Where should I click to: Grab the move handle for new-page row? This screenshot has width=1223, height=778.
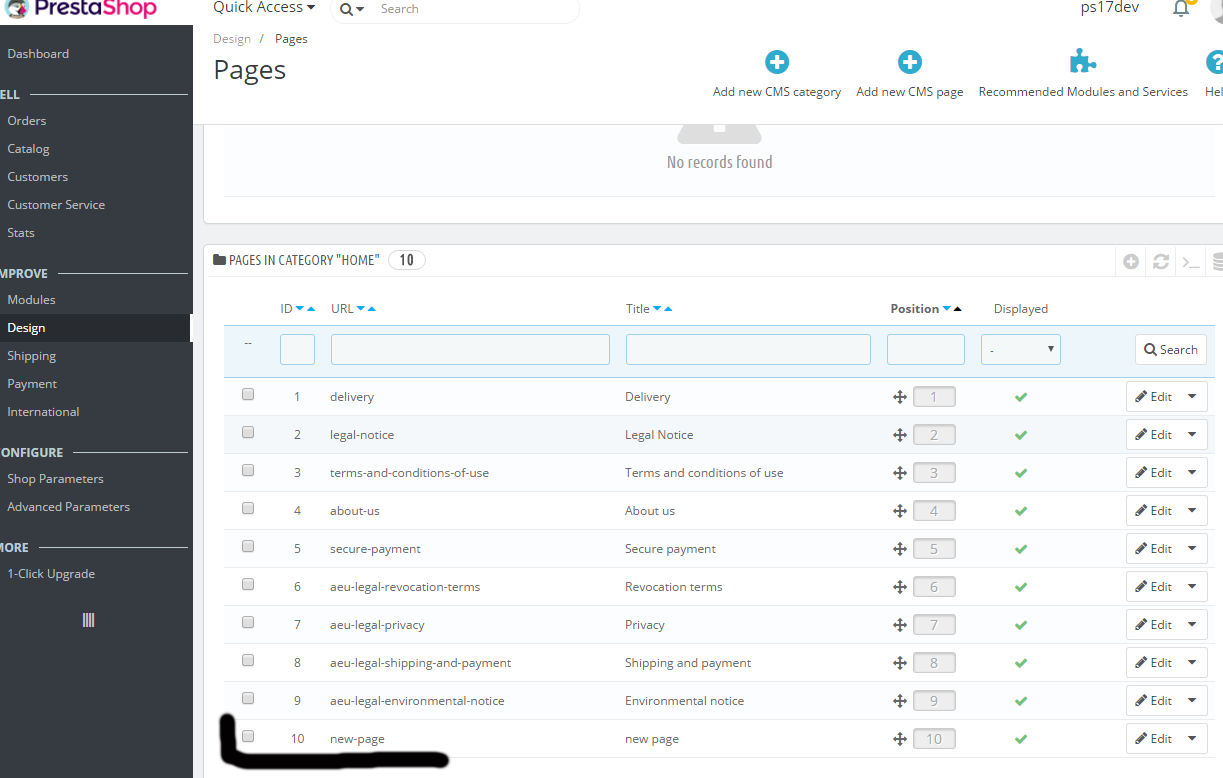click(x=900, y=739)
